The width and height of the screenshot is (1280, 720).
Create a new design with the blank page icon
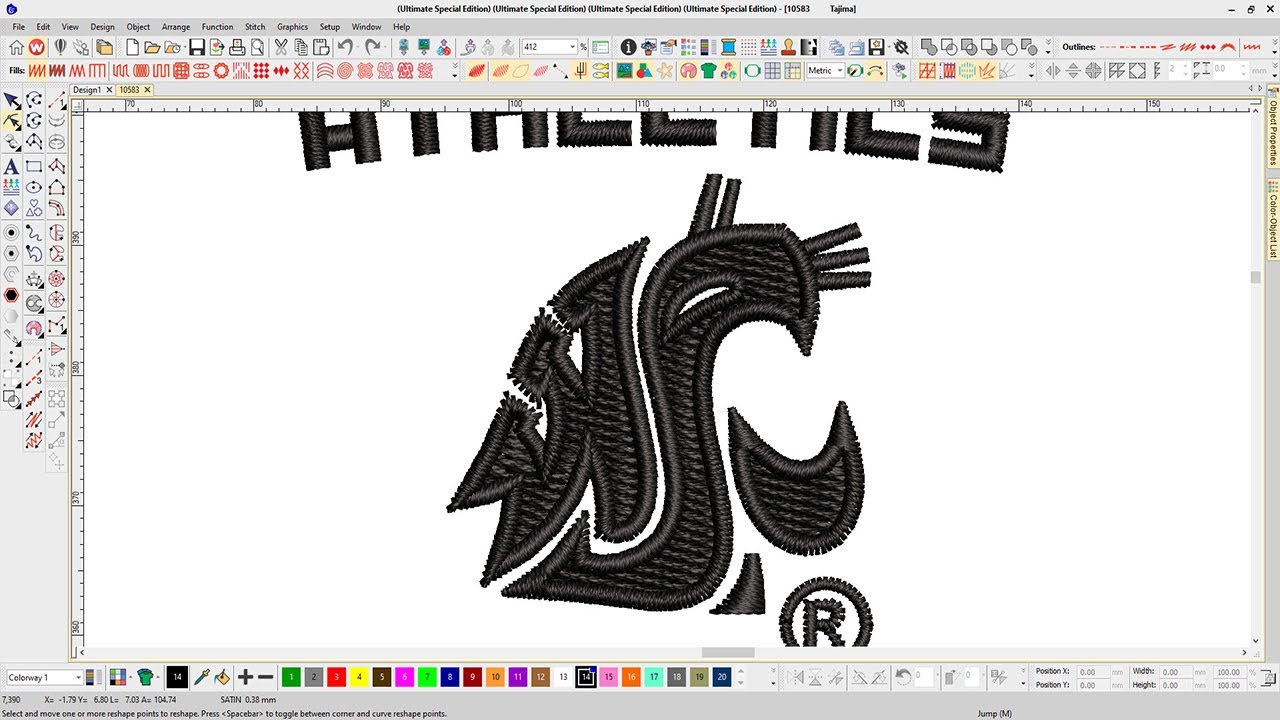pos(132,47)
